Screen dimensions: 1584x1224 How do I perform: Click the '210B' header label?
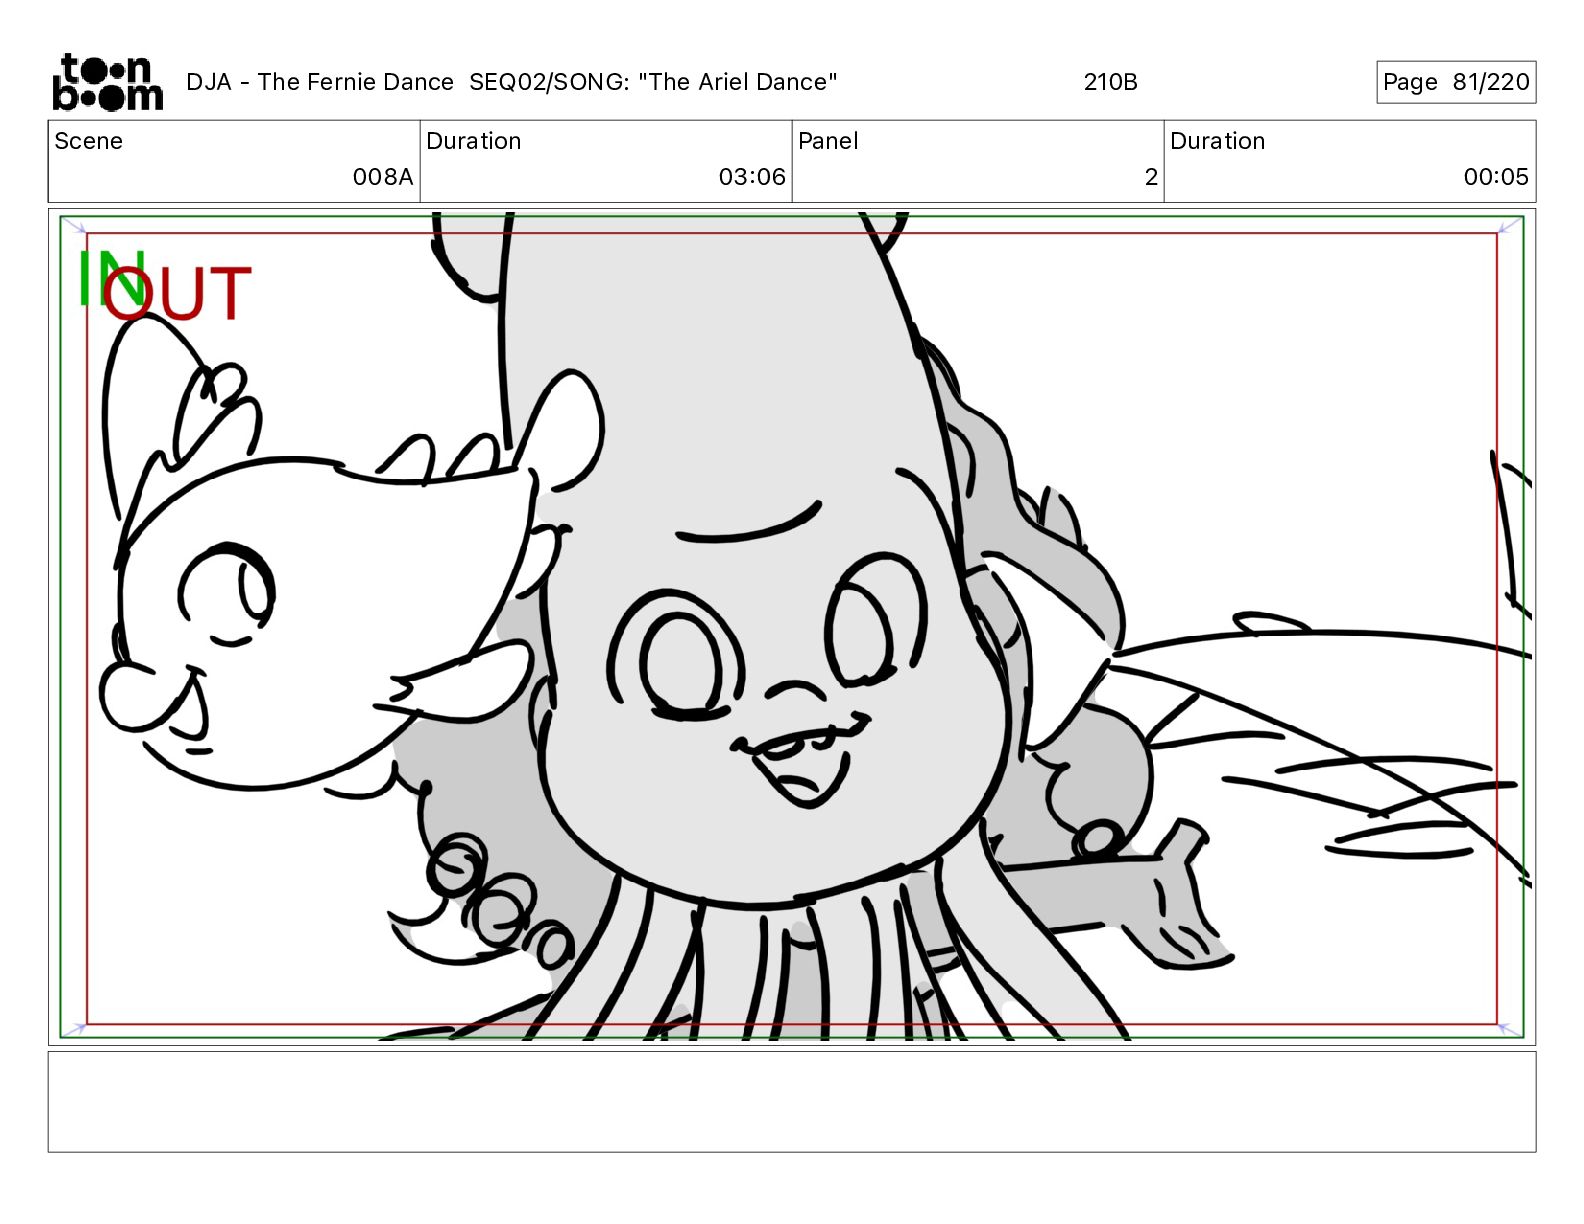click(1110, 82)
